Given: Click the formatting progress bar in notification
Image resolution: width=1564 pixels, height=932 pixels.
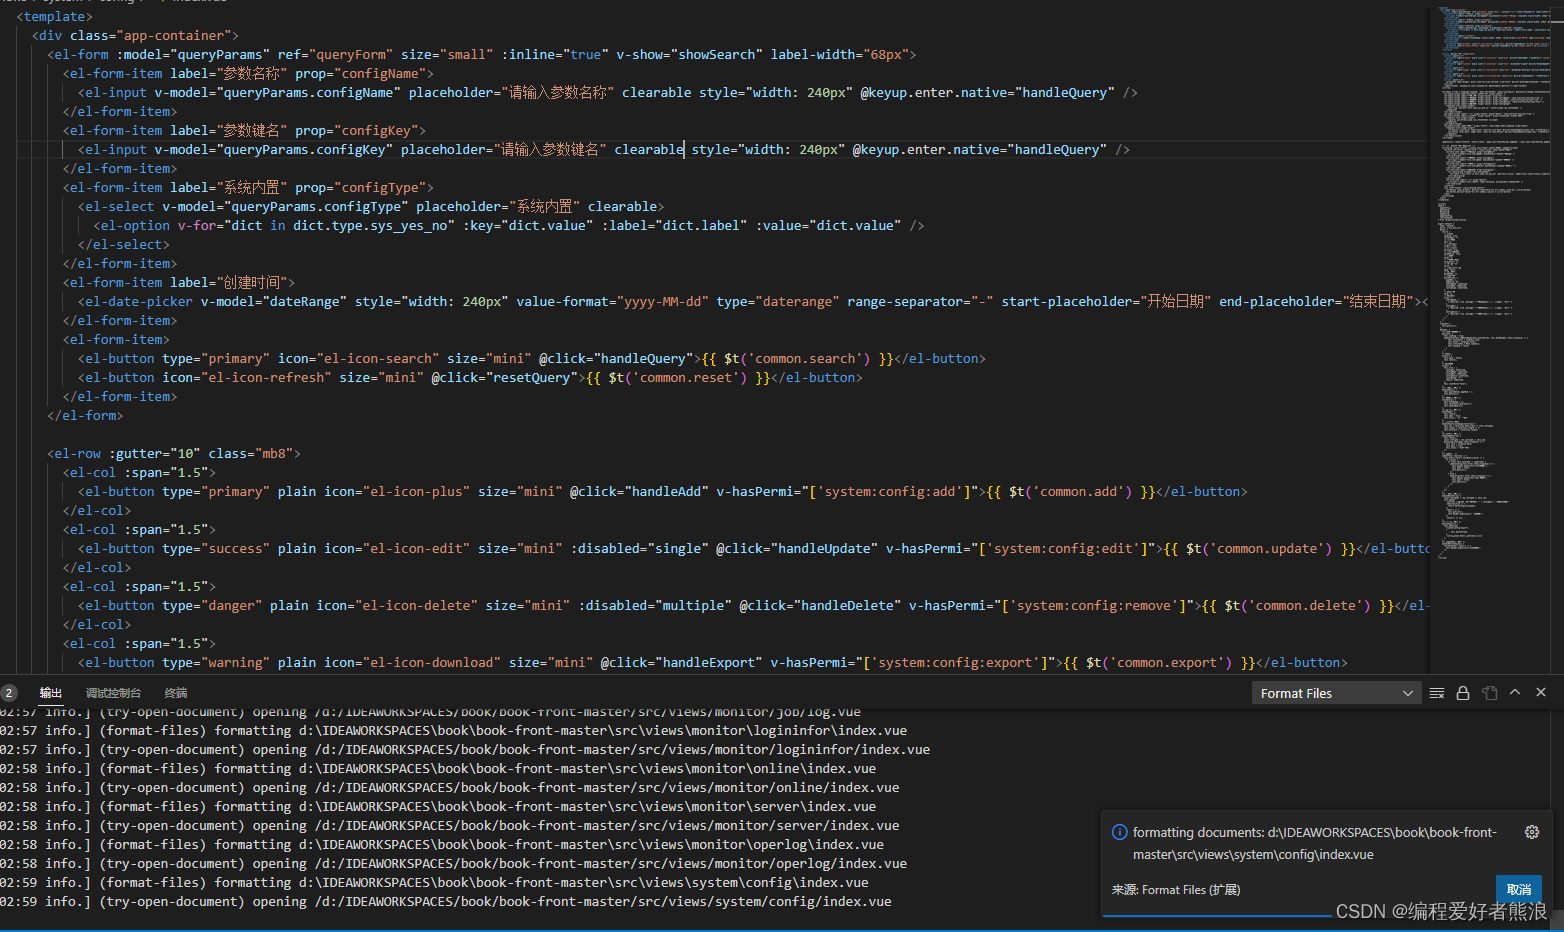Looking at the screenshot, I should (x=1219, y=915).
